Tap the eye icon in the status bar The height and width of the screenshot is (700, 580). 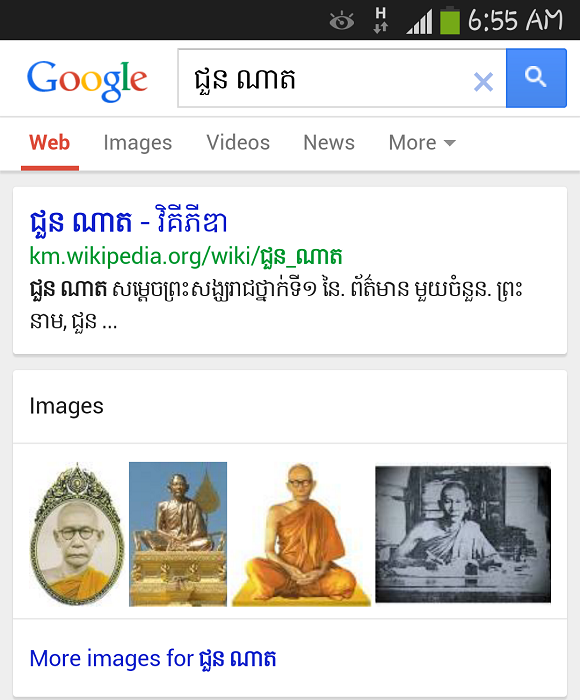342,21
